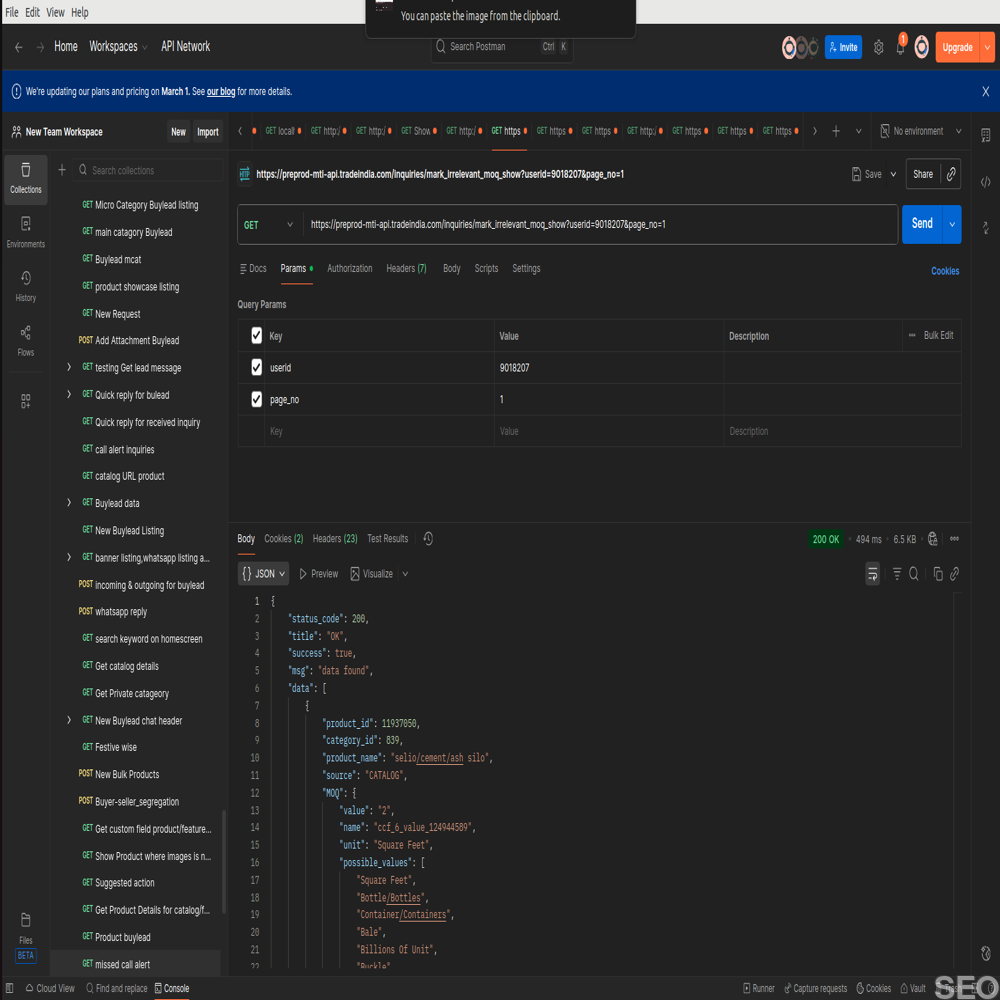The image size is (1000, 1000).
Task: Open the code snippet icon in right sidebar
Action: (985, 182)
